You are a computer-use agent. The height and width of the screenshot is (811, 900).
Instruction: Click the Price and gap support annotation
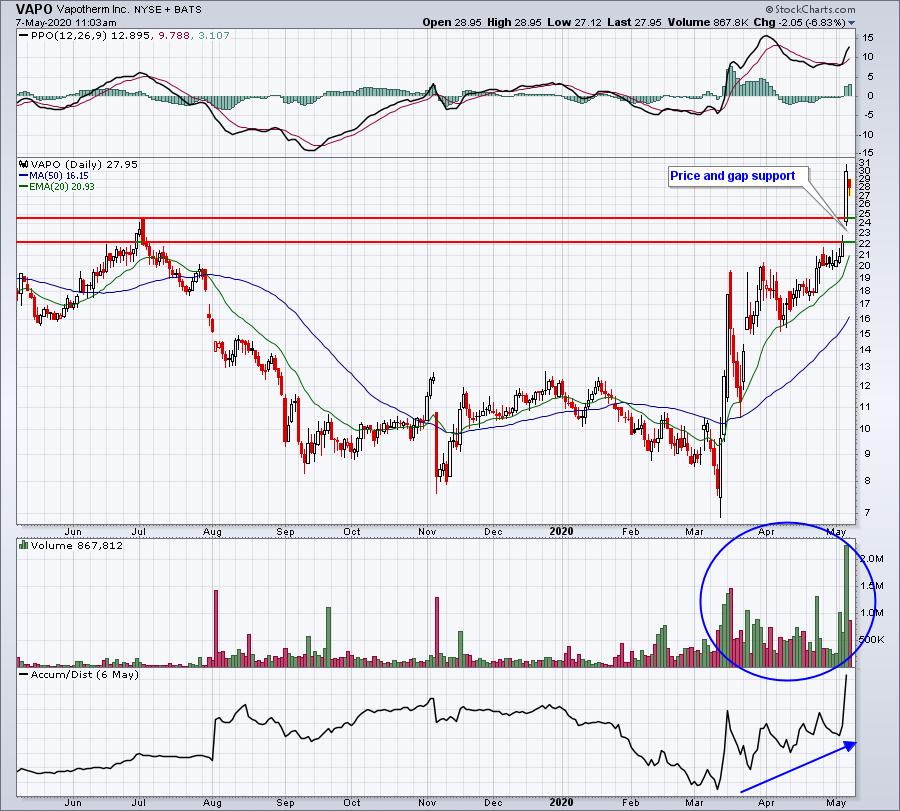733,176
